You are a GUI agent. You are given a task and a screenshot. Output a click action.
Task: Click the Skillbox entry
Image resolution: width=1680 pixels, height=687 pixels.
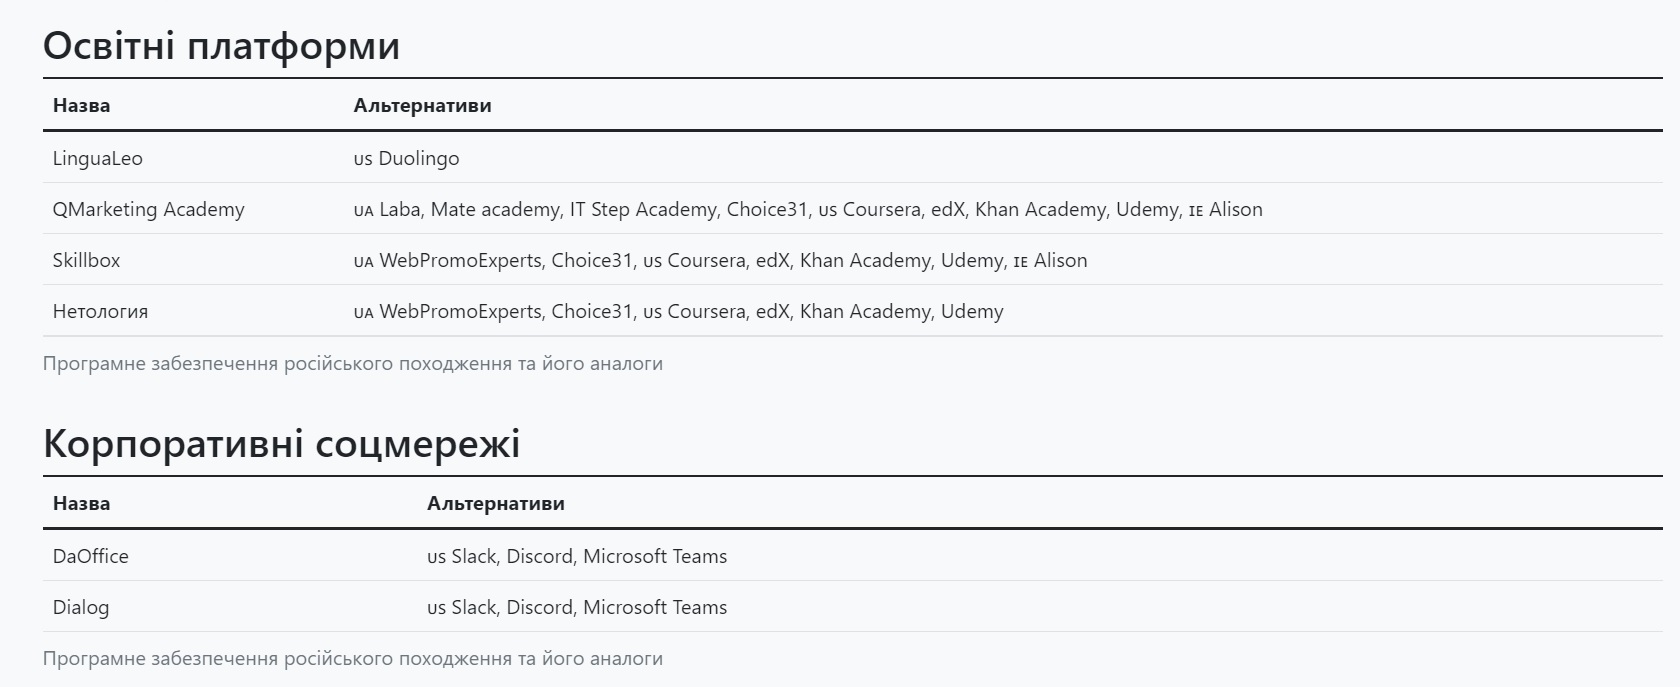point(86,260)
